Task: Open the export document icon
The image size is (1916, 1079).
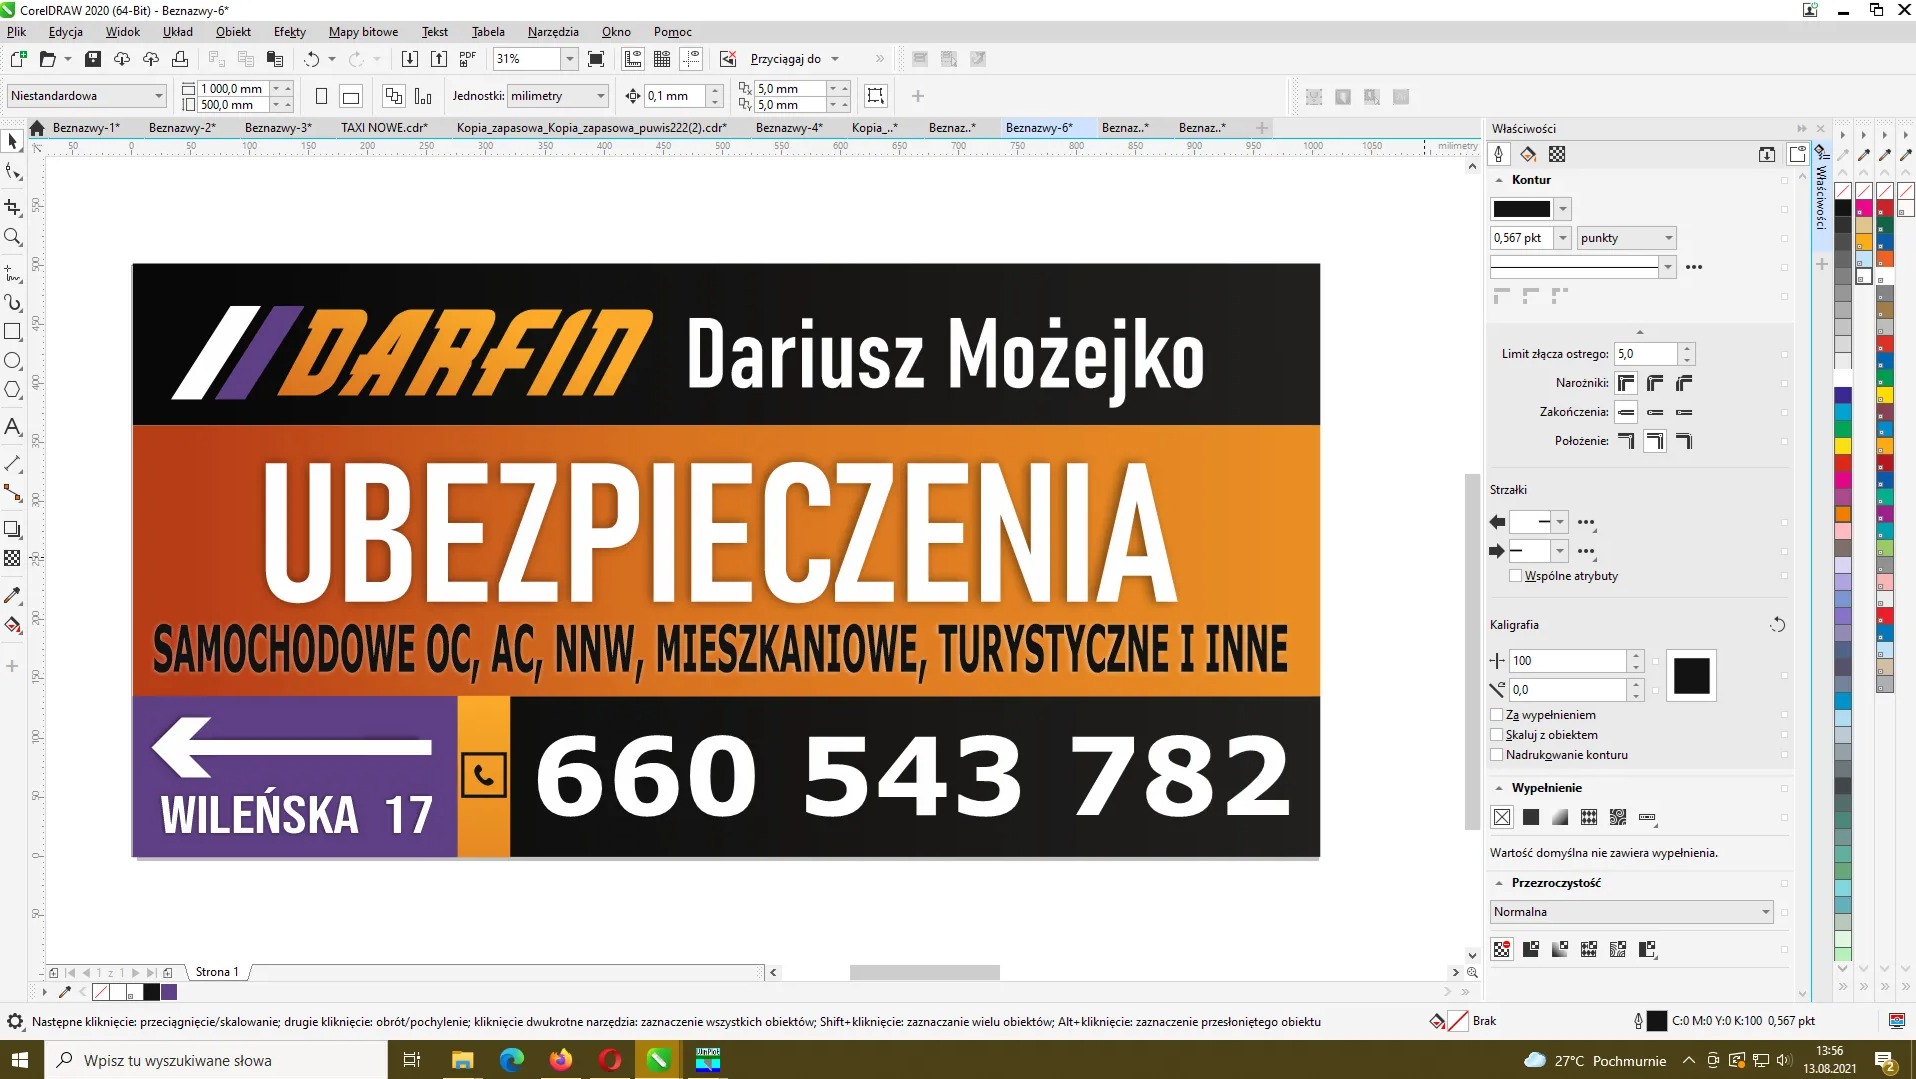Action: 439,58
